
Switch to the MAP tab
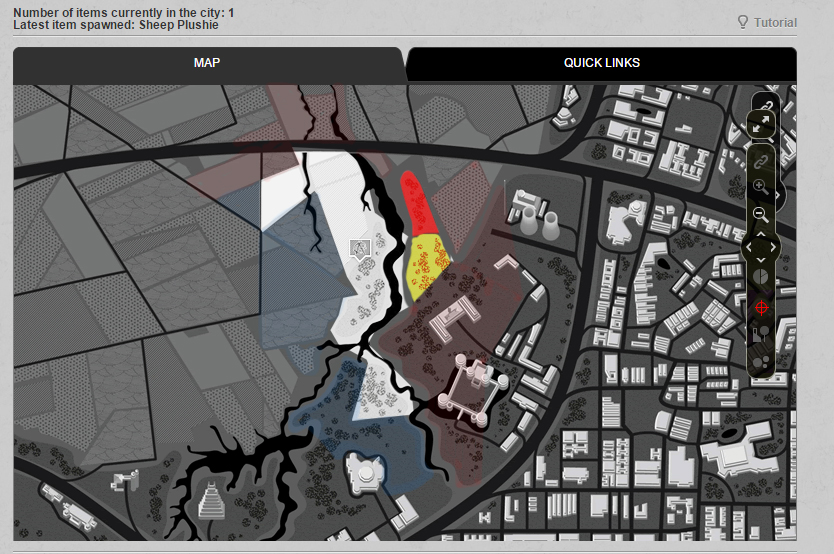tap(207, 63)
